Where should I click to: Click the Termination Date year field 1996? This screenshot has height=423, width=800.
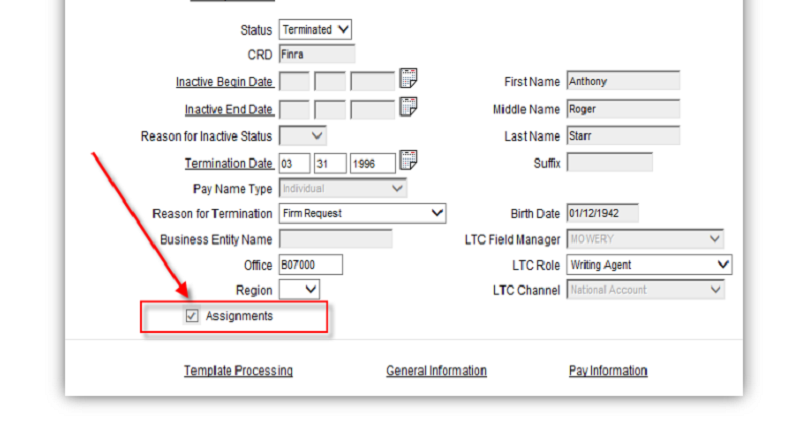tap(372, 164)
